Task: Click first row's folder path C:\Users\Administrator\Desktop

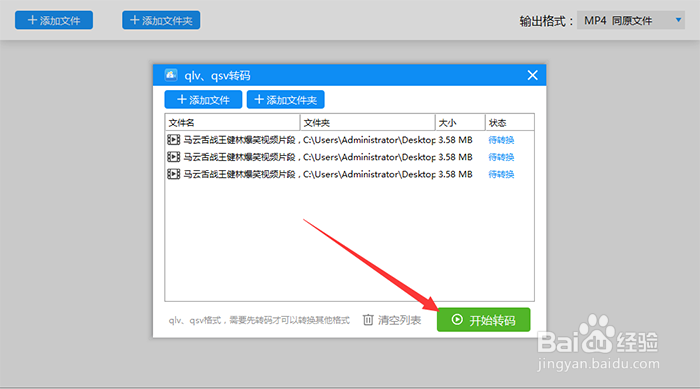Action: [x=369, y=140]
